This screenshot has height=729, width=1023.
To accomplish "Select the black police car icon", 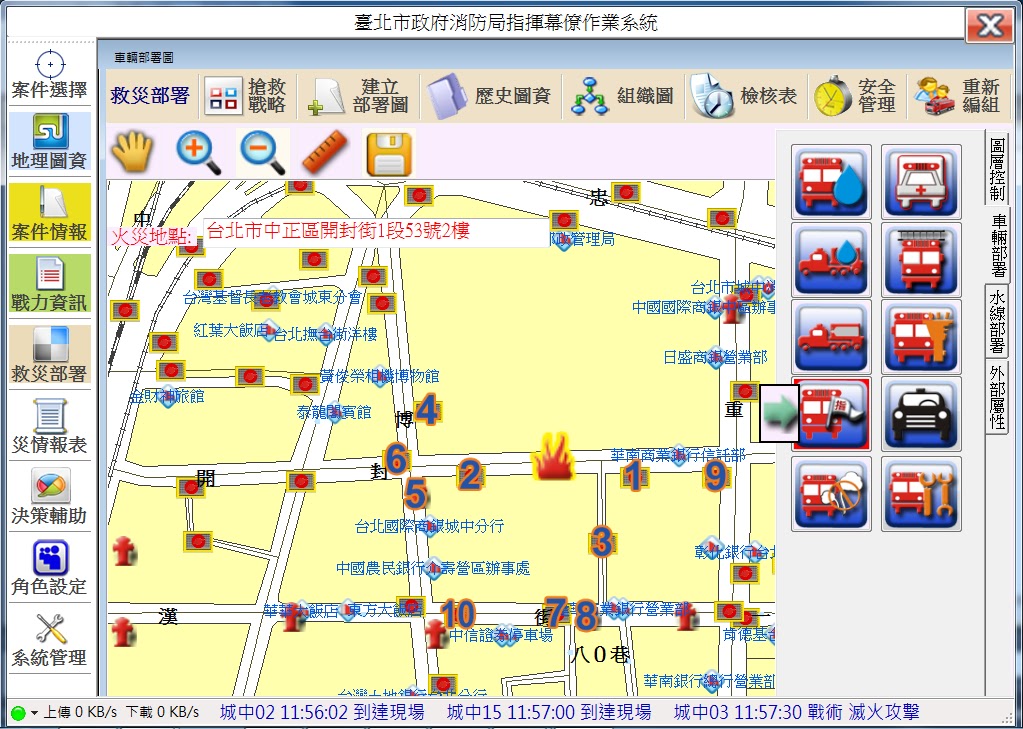I will click(x=920, y=414).
